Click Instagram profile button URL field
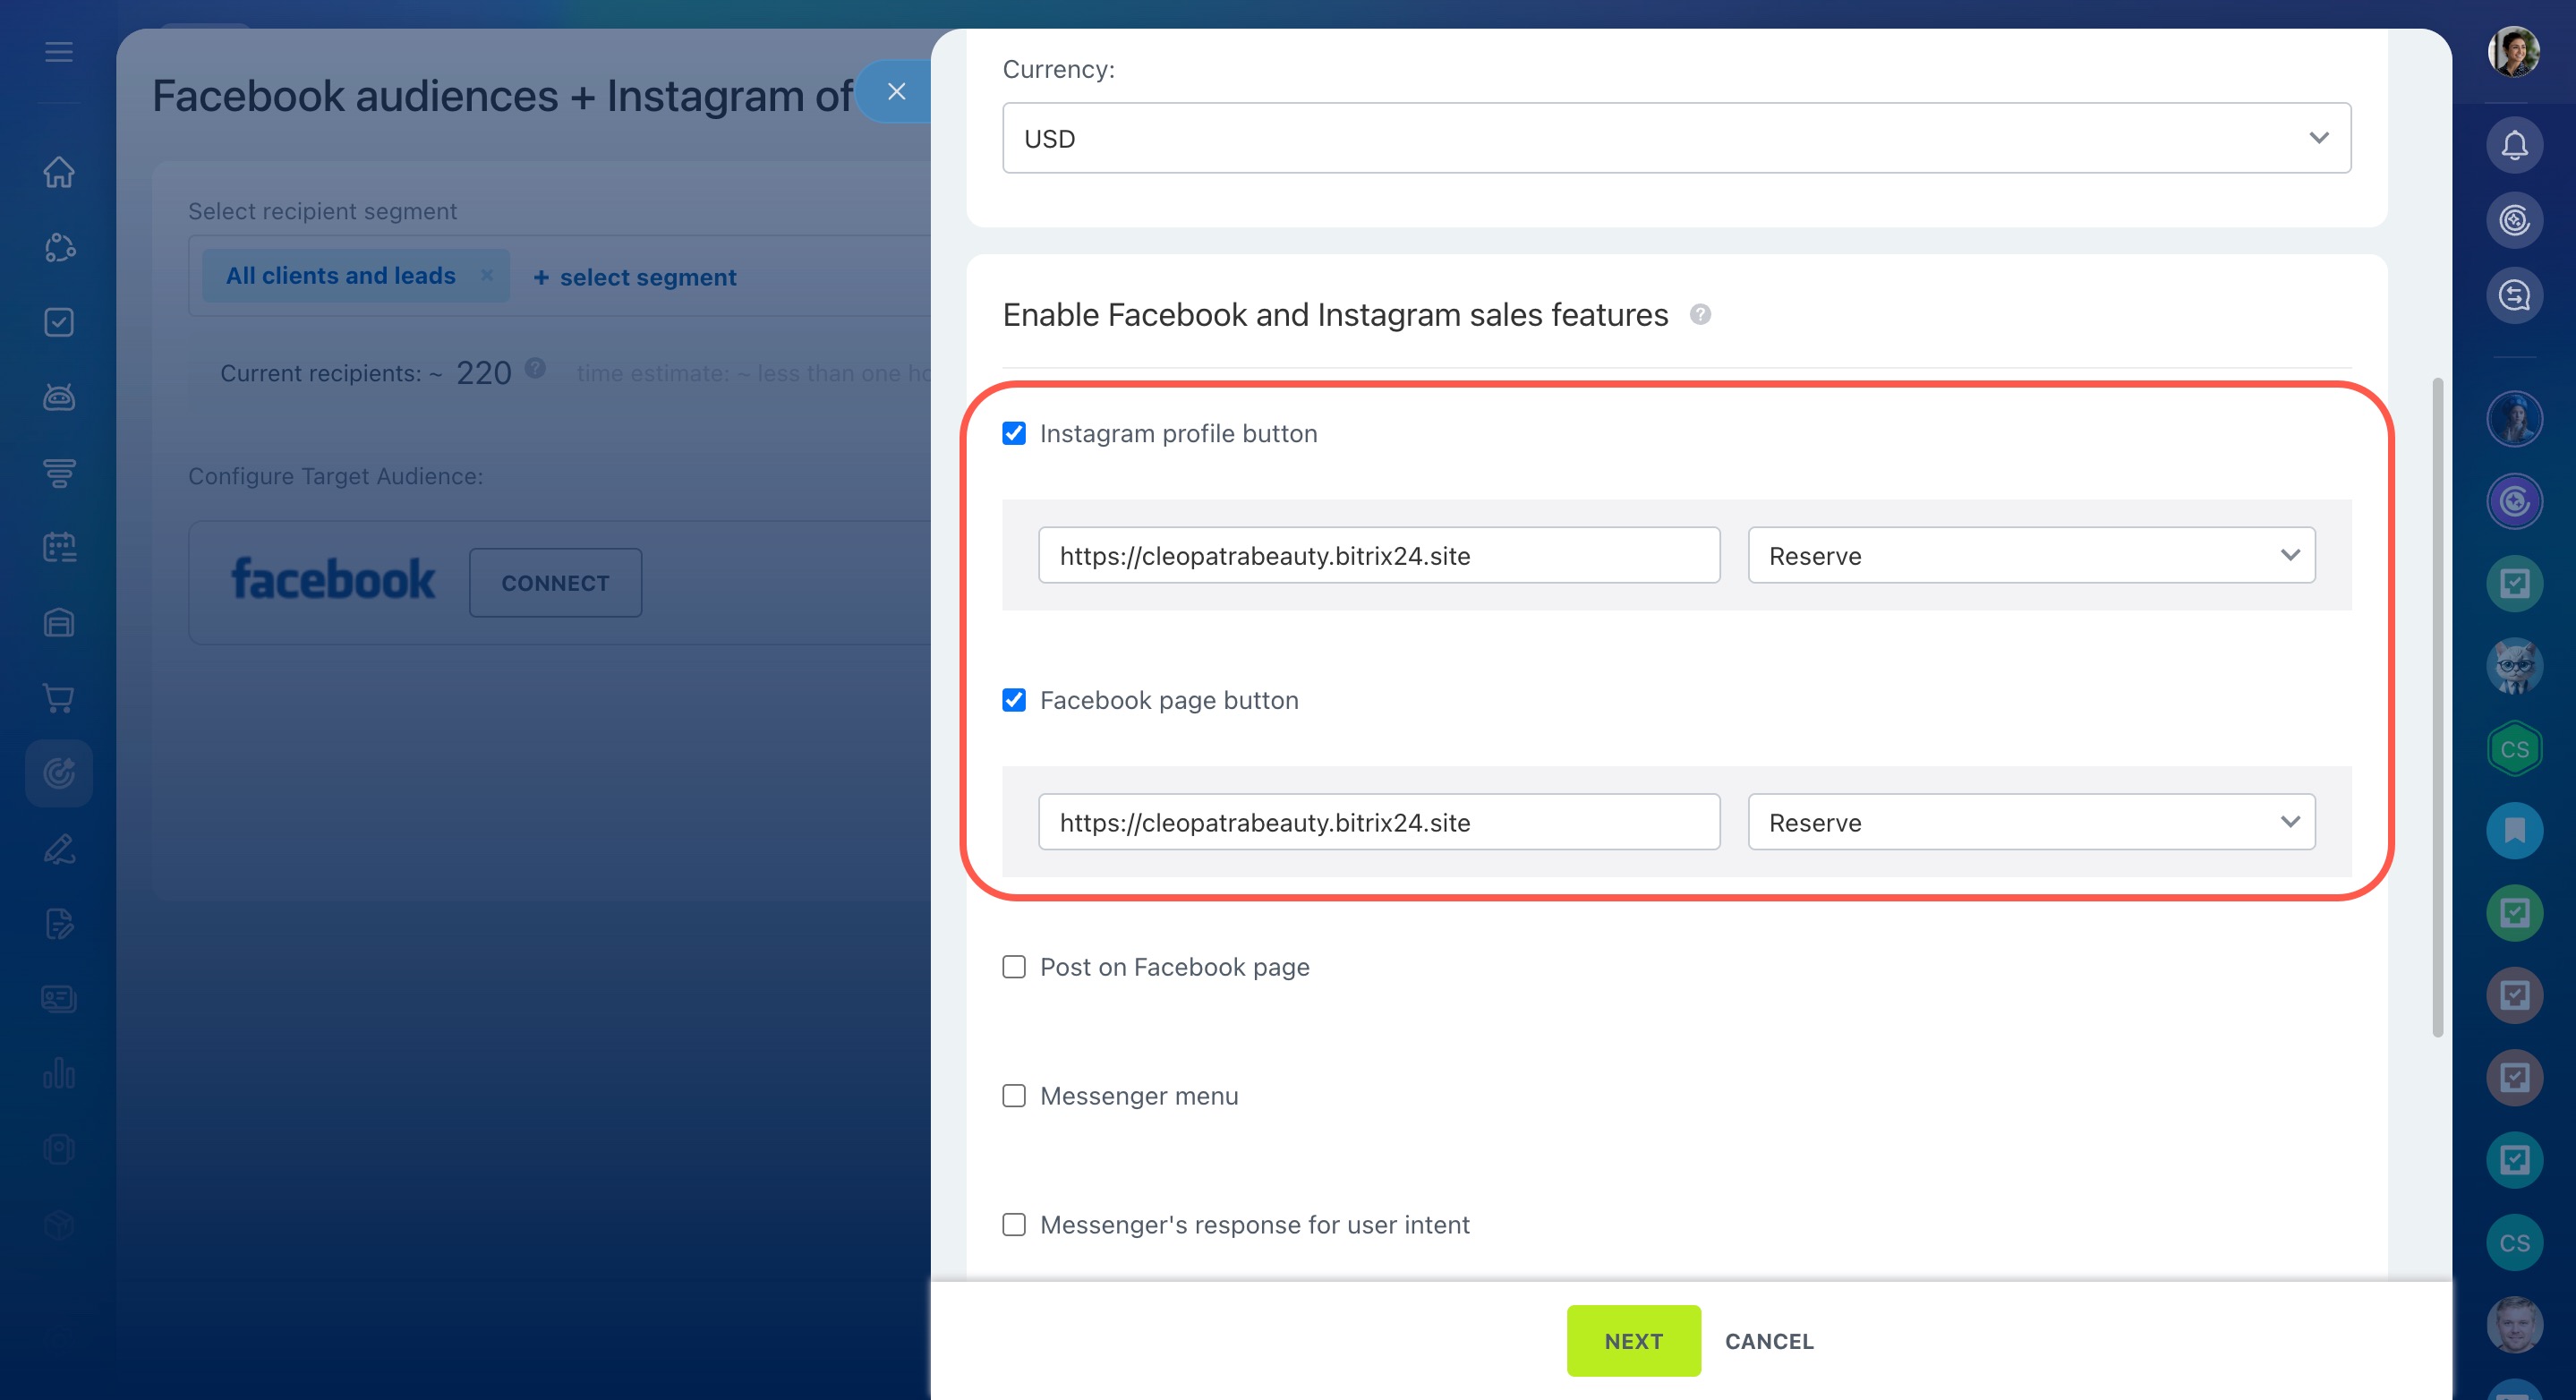This screenshot has height=1400, width=2576. [1378, 555]
